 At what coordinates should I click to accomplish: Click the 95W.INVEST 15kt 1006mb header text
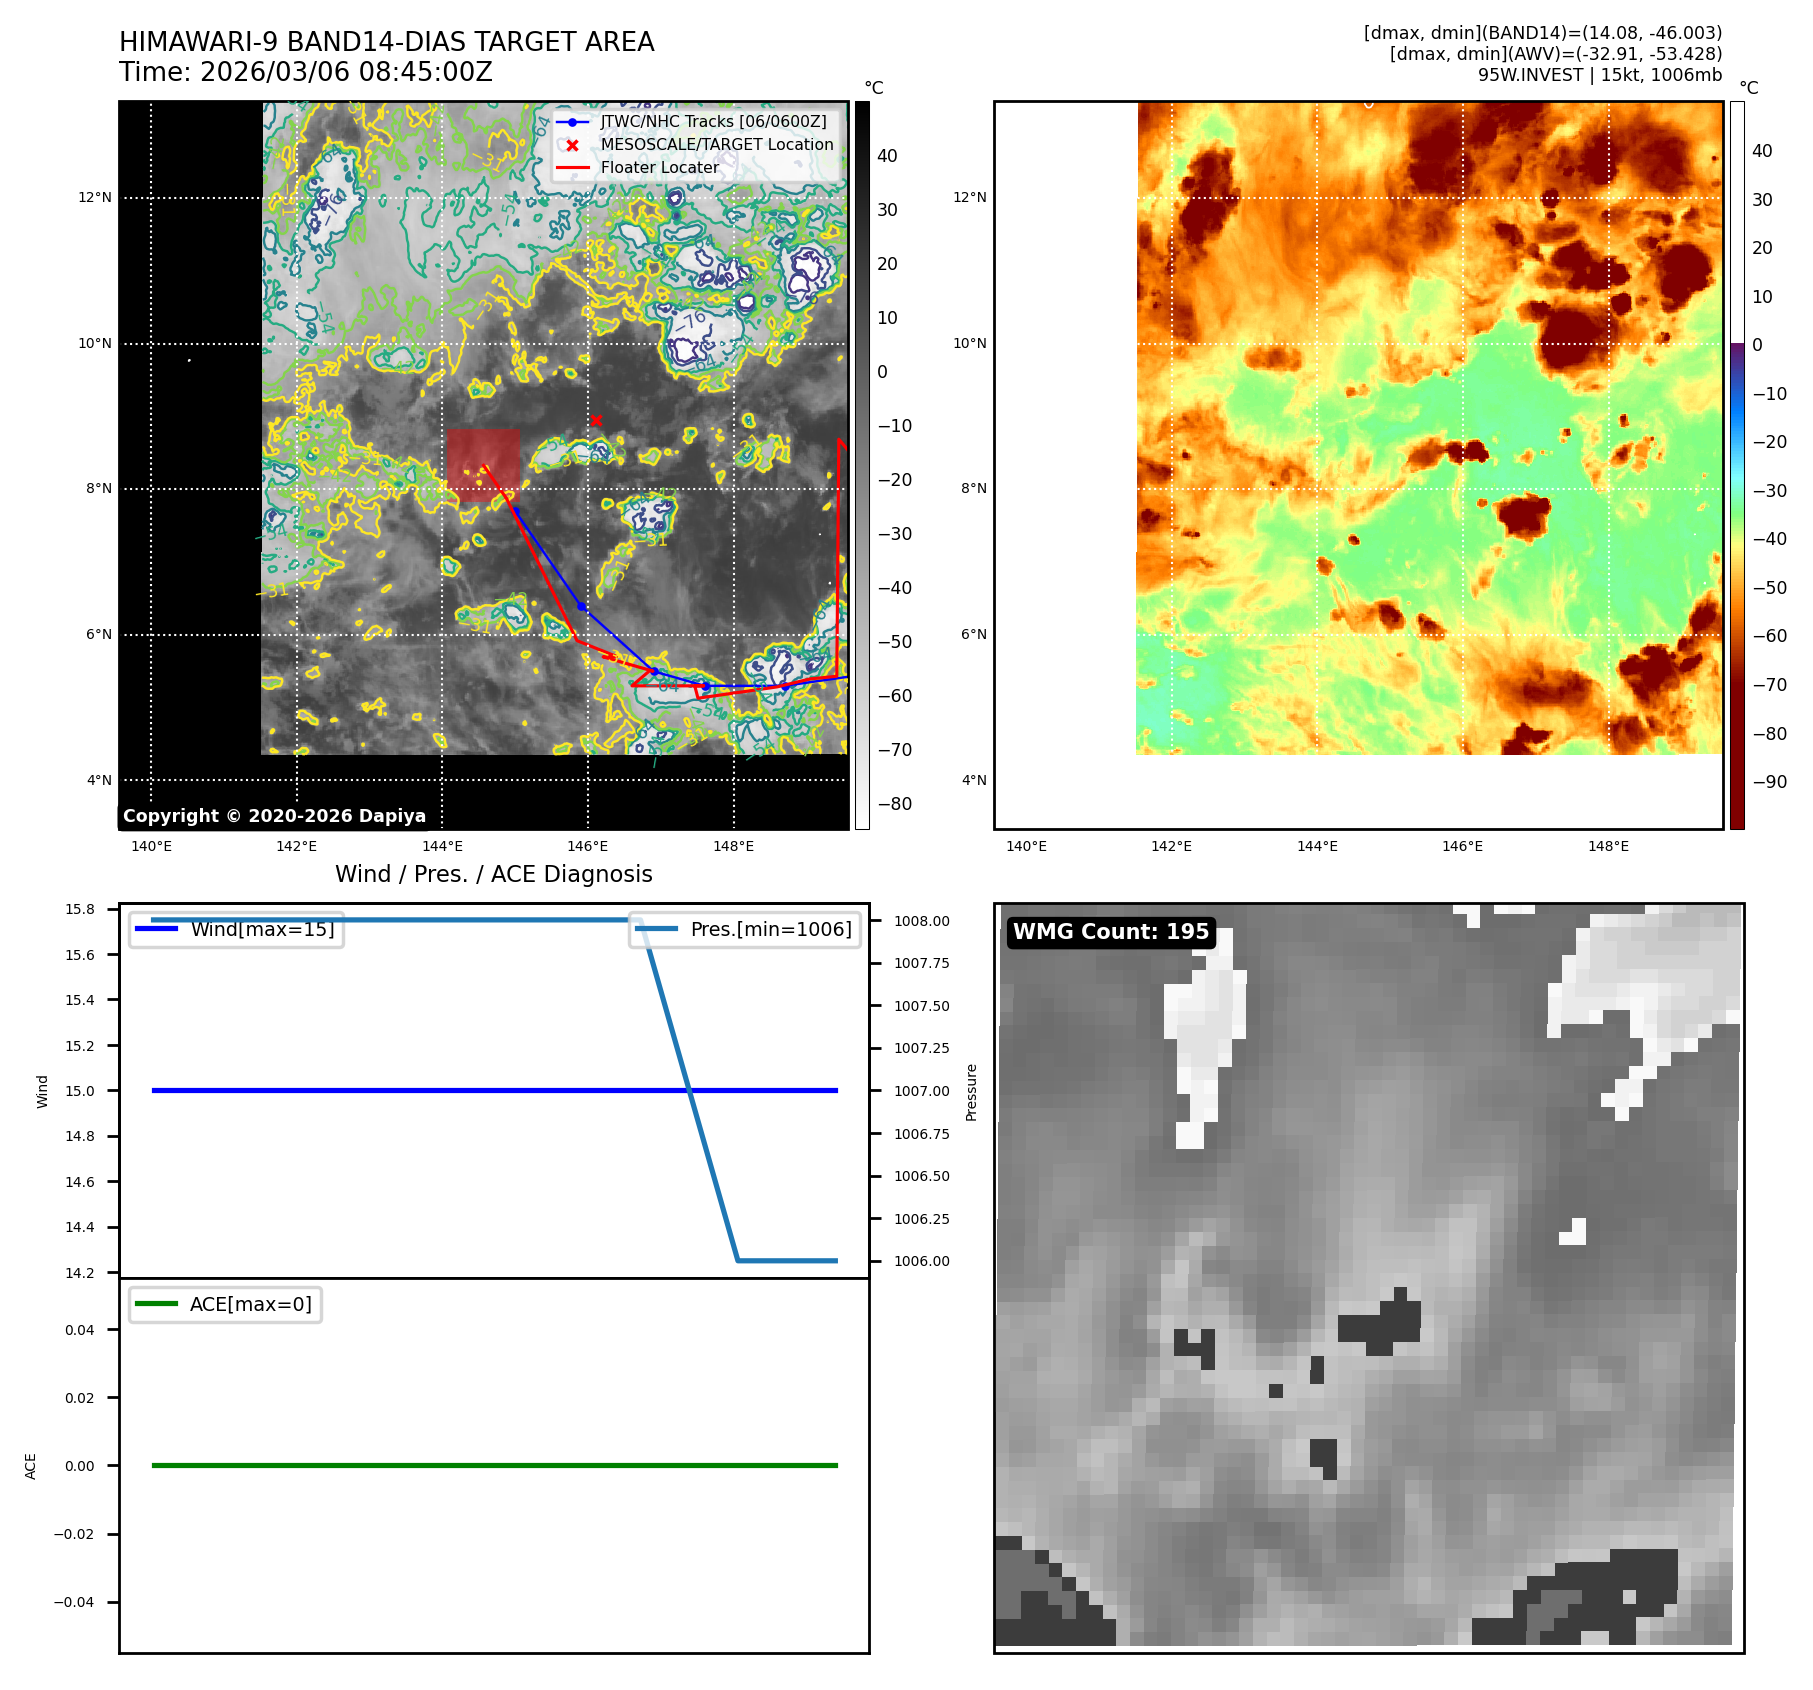pos(1599,75)
